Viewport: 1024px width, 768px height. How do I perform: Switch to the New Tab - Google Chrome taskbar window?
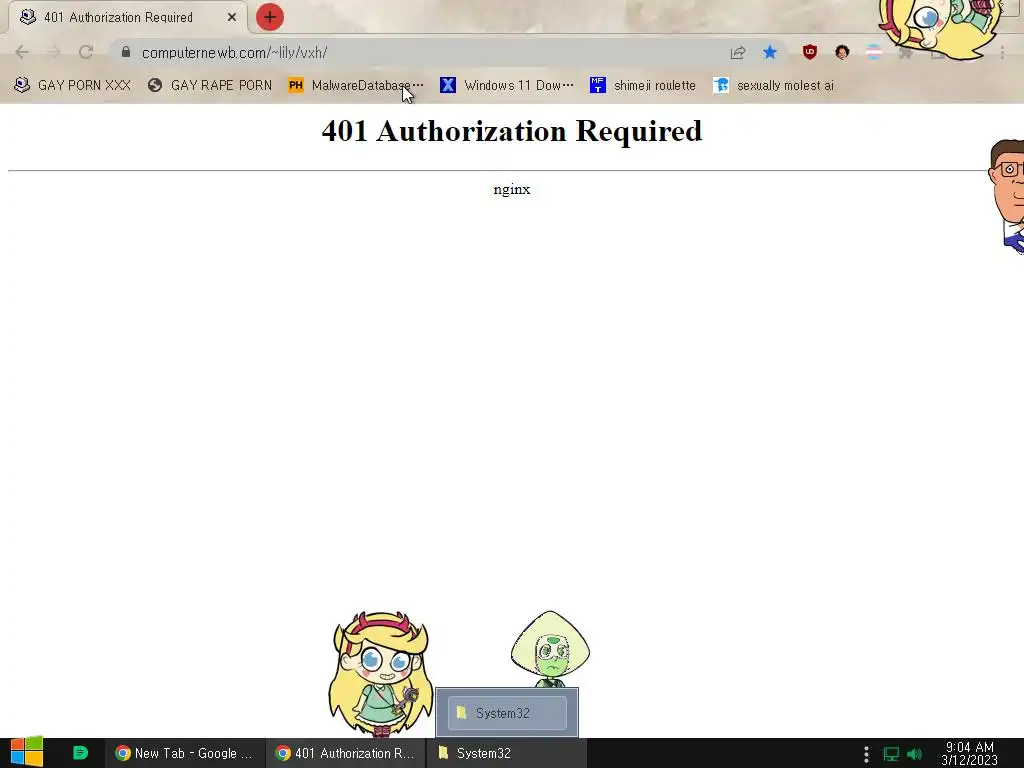tap(185, 753)
